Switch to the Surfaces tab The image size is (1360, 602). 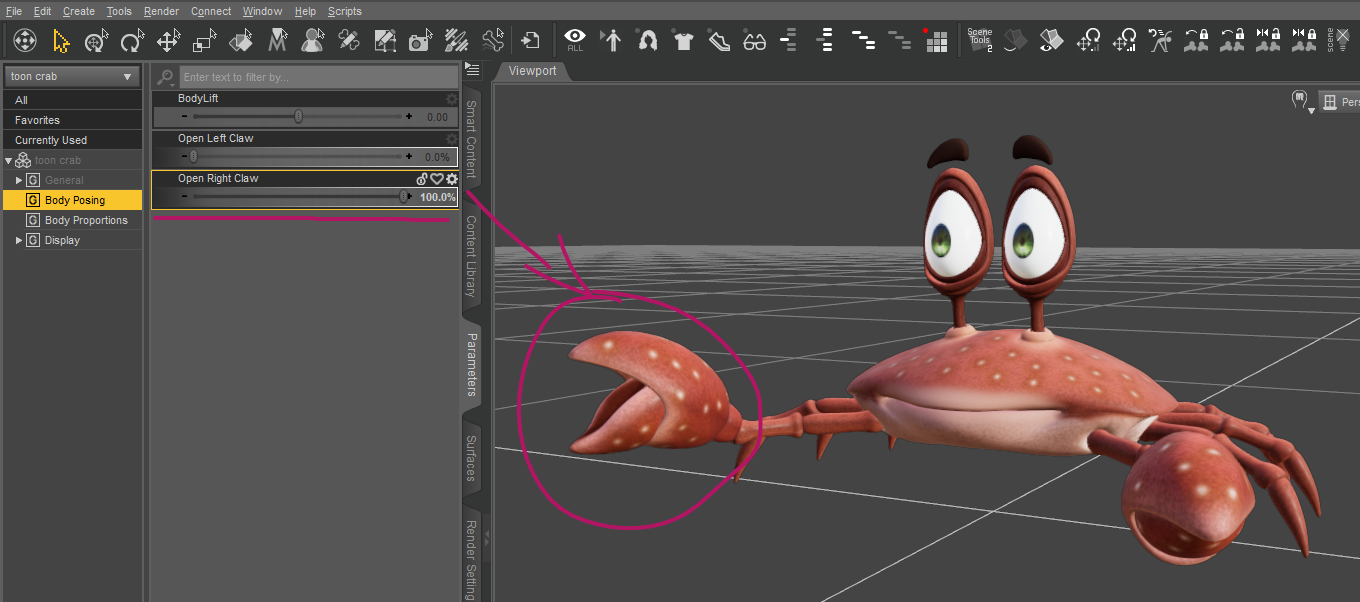click(x=471, y=459)
